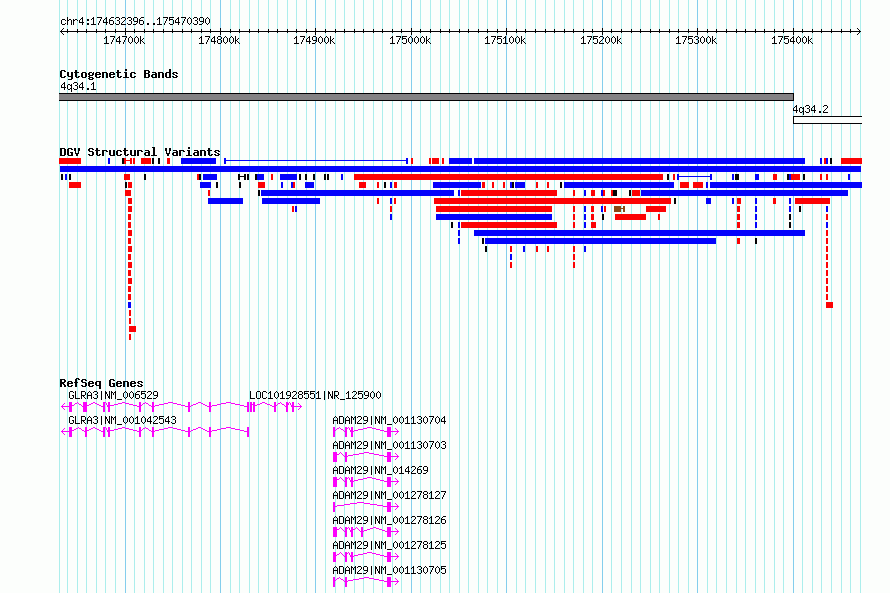Click the 174900k scale tick label
The width and height of the screenshot is (890, 593).
pyautogui.click(x=314, y=40)
